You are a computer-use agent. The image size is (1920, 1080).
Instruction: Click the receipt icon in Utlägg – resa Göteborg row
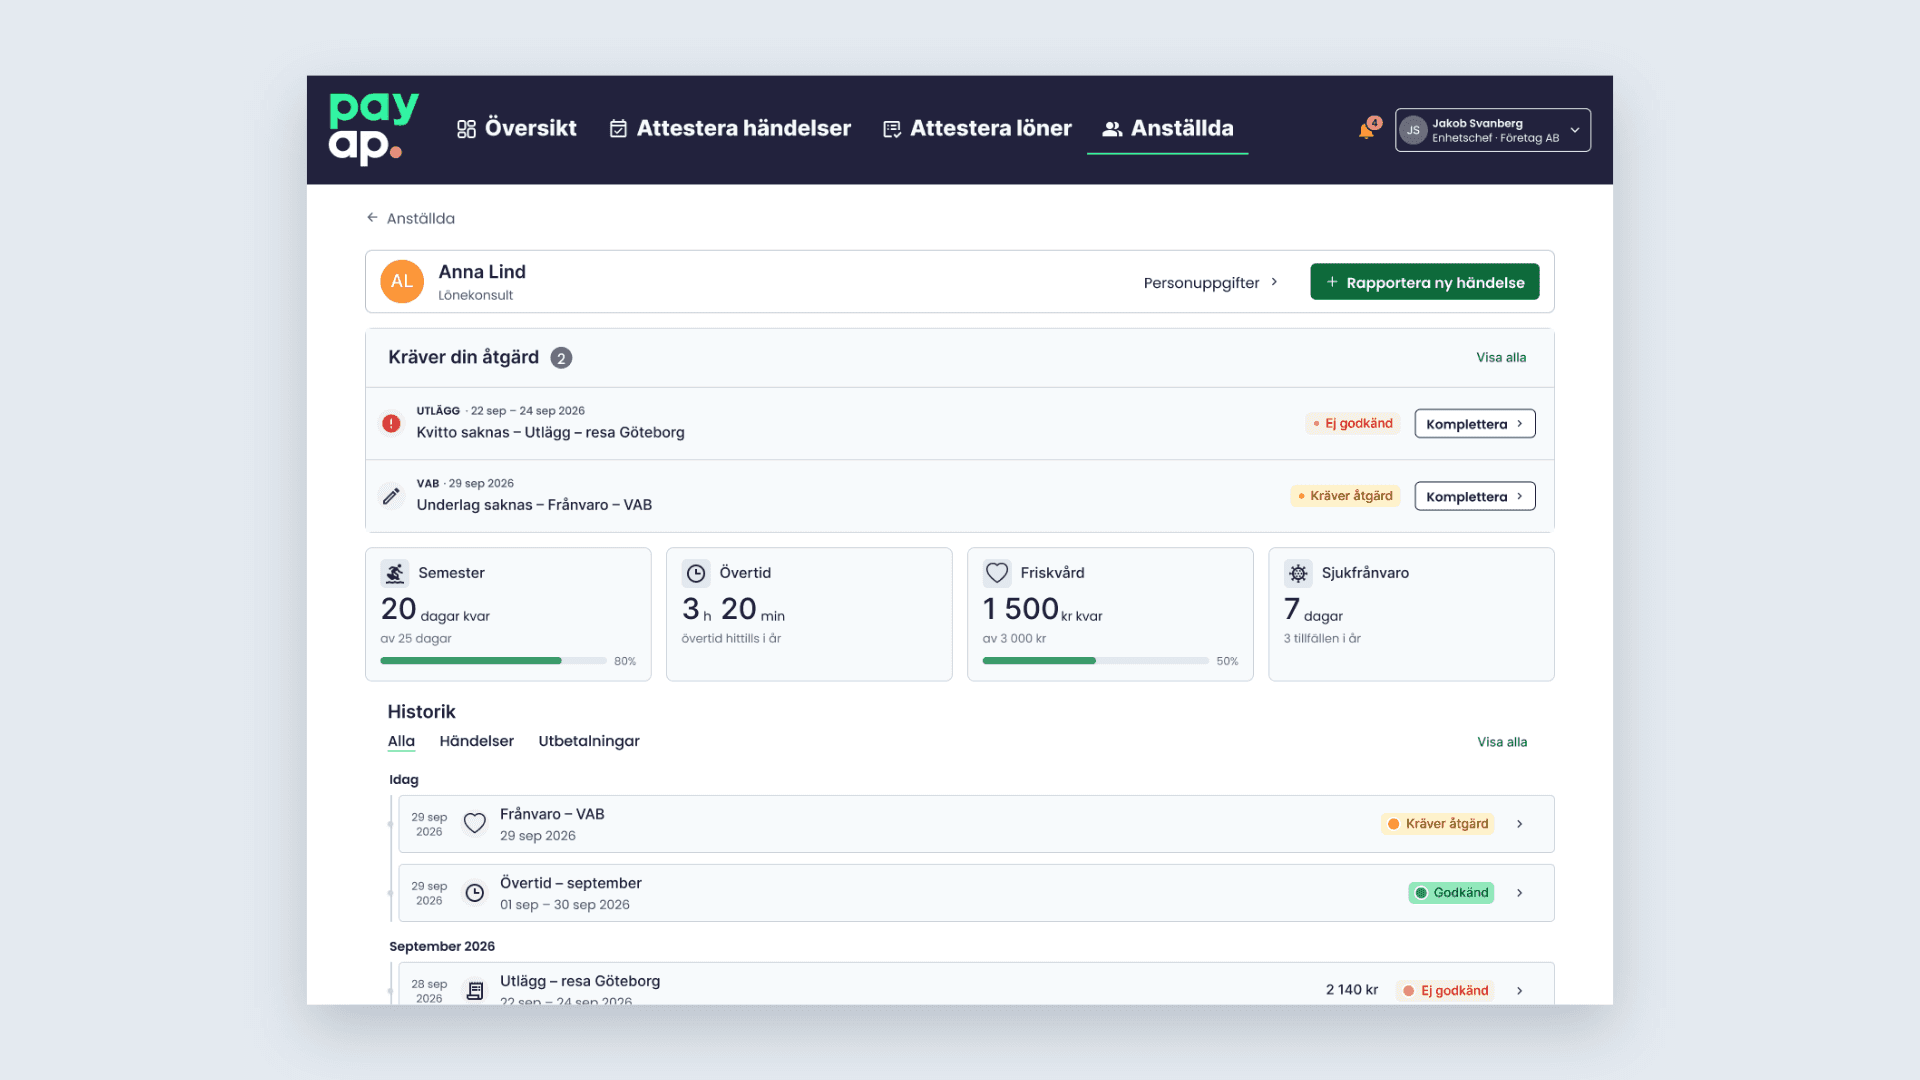coord(475,990)
